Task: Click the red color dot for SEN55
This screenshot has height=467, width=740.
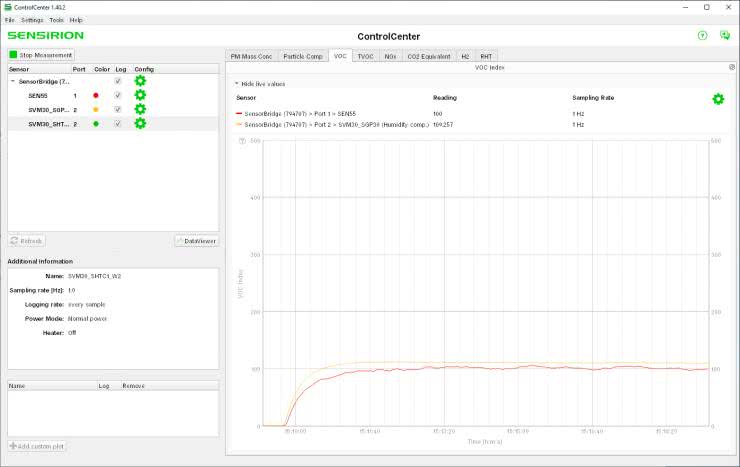Action: tap(95, 95)
